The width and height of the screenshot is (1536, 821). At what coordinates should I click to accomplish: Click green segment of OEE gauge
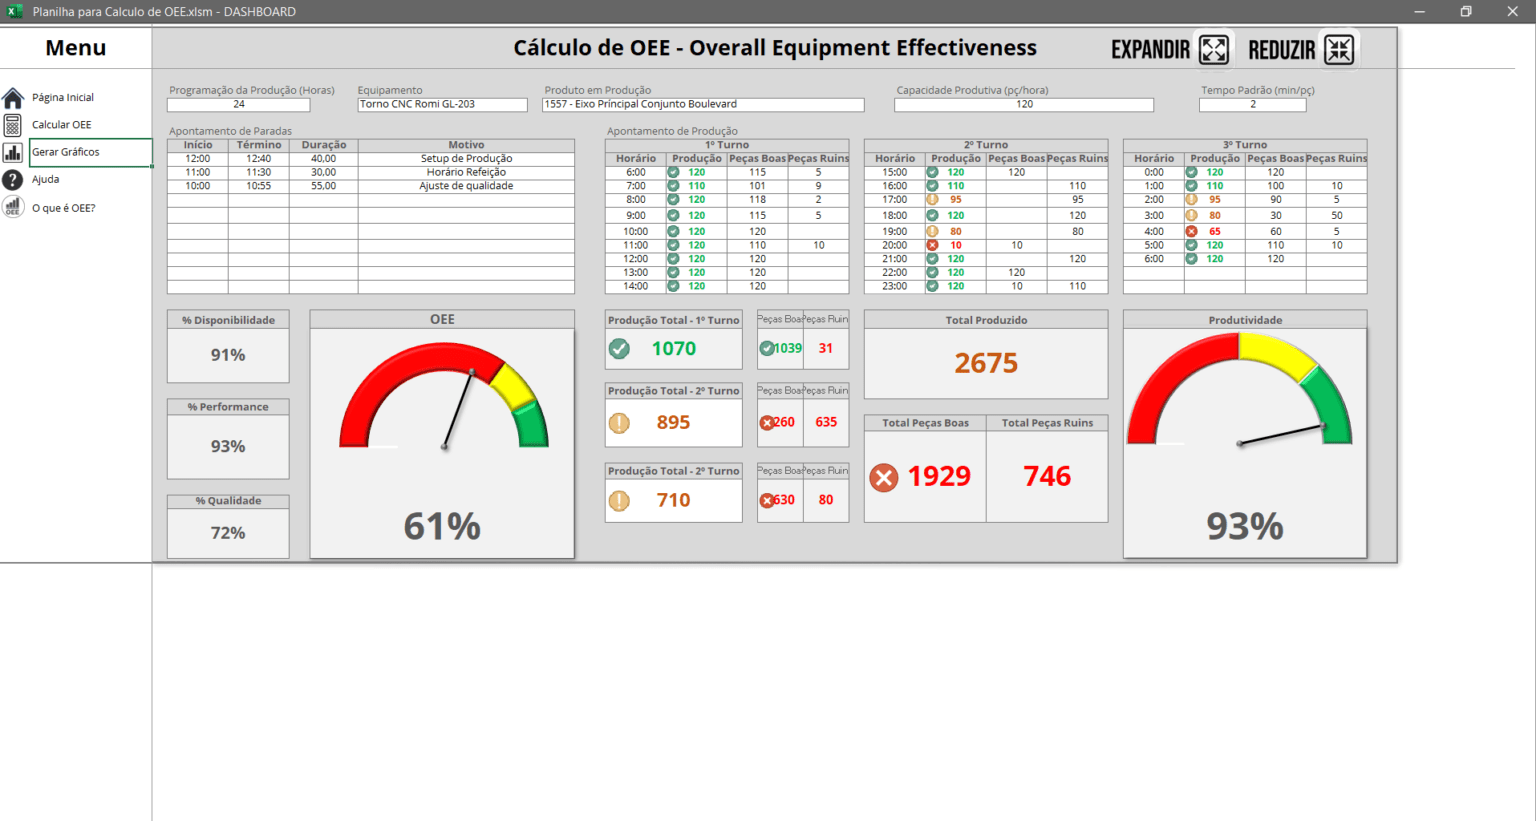tap(531, 424)
